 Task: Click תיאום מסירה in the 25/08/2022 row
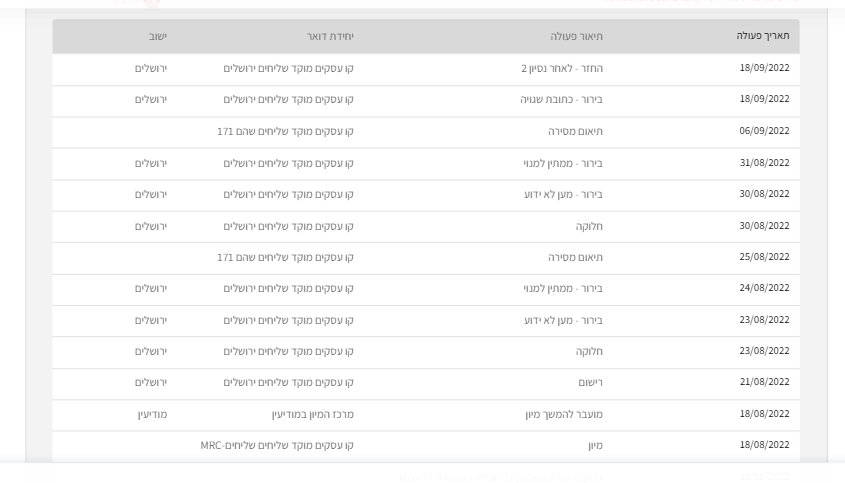[x=575, y=258]
